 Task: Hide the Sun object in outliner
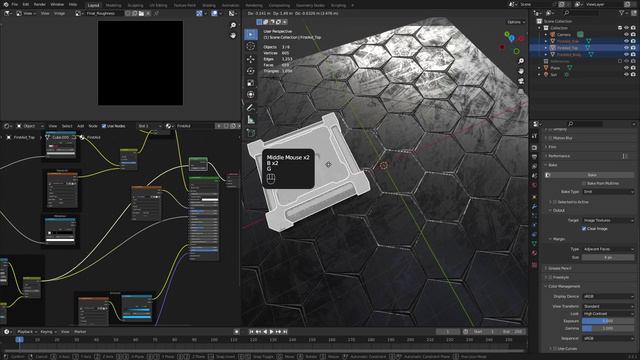626,74
